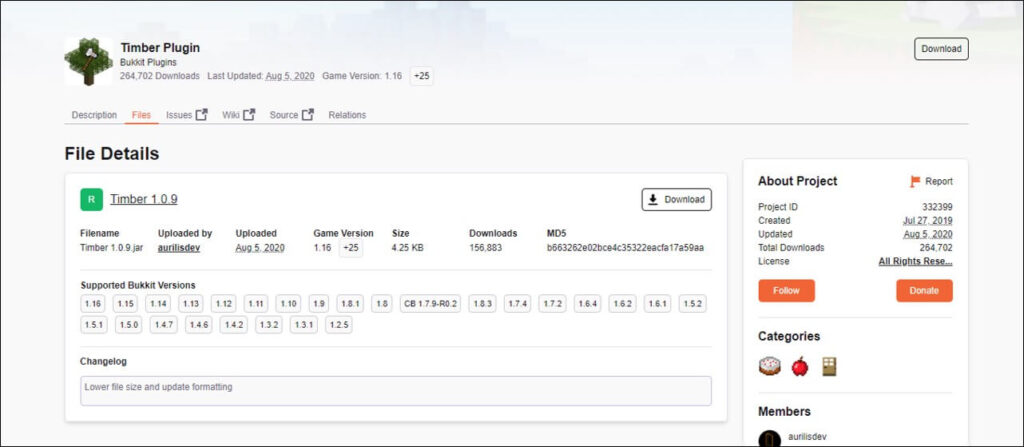Click the MD5 hash b663262e02bce4c35322eacfa17a59aa
Screen dimensions: 1024x447
(625, 248)
